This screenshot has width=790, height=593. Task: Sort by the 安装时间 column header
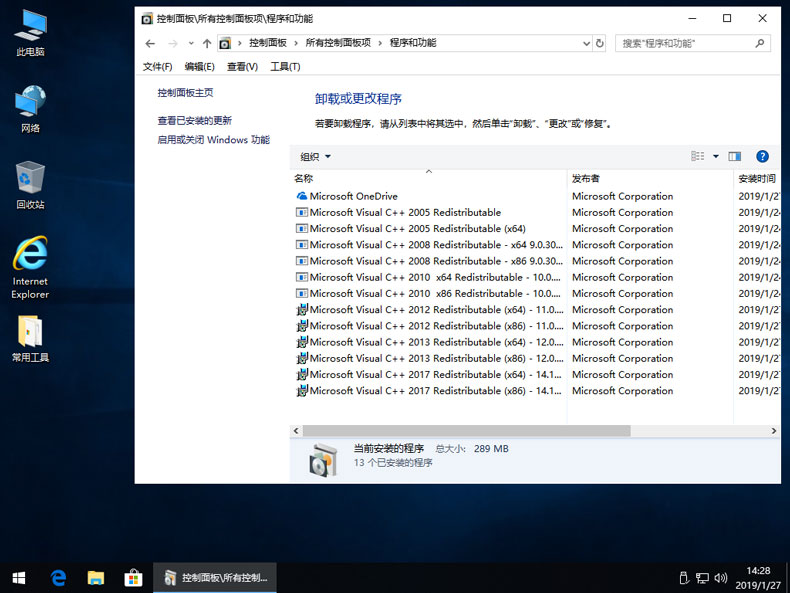pyautogui.click(x=757, y=178)
